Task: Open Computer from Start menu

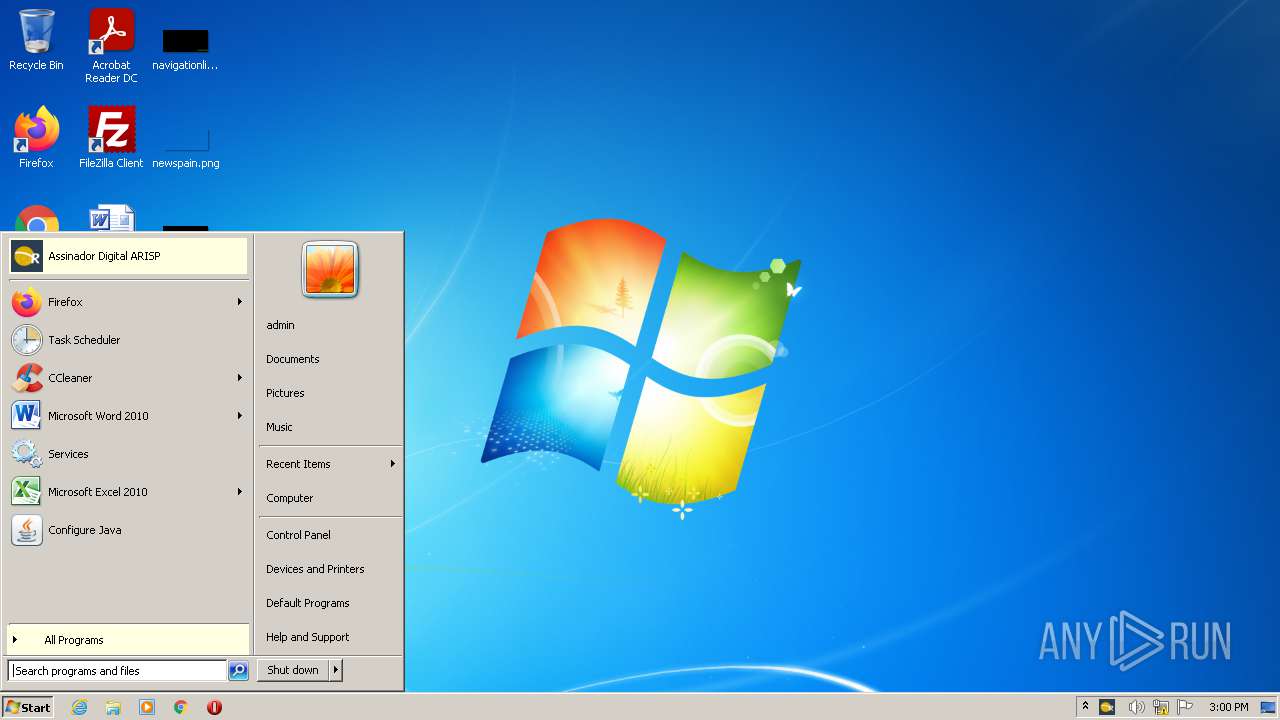Action: point(330,498)
